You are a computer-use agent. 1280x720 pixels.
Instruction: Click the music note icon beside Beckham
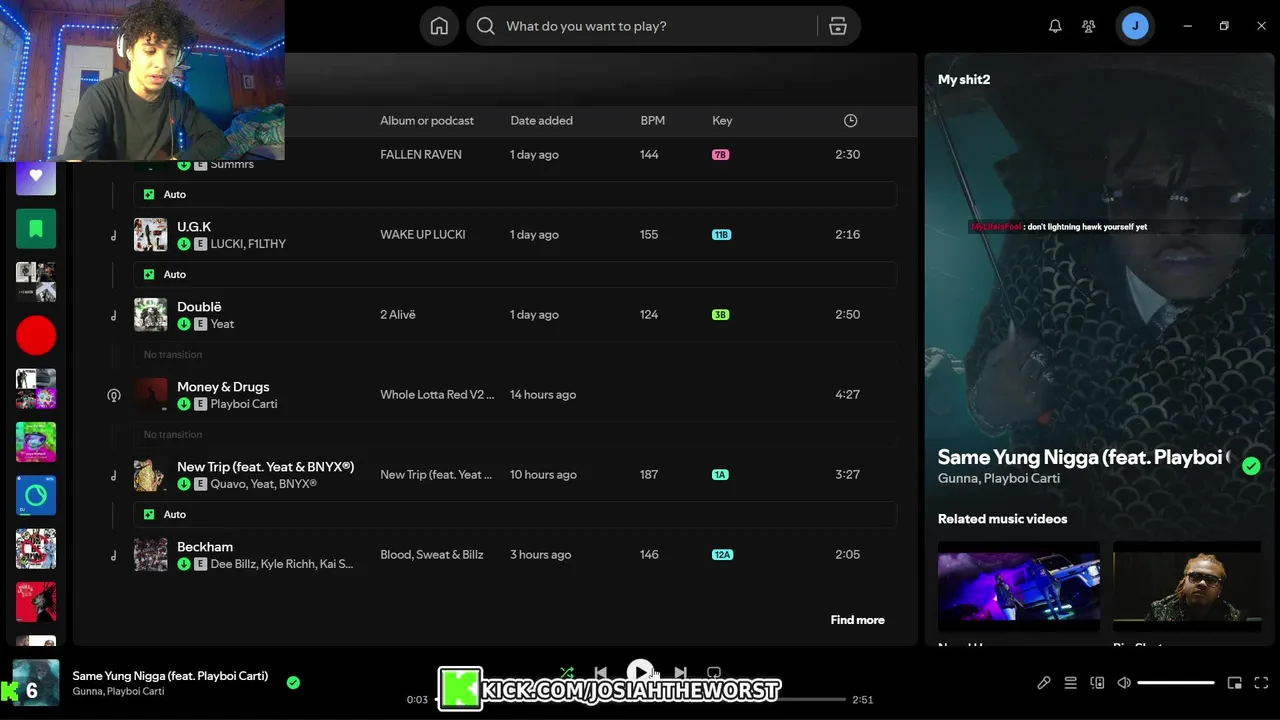[x=114, y=555]
